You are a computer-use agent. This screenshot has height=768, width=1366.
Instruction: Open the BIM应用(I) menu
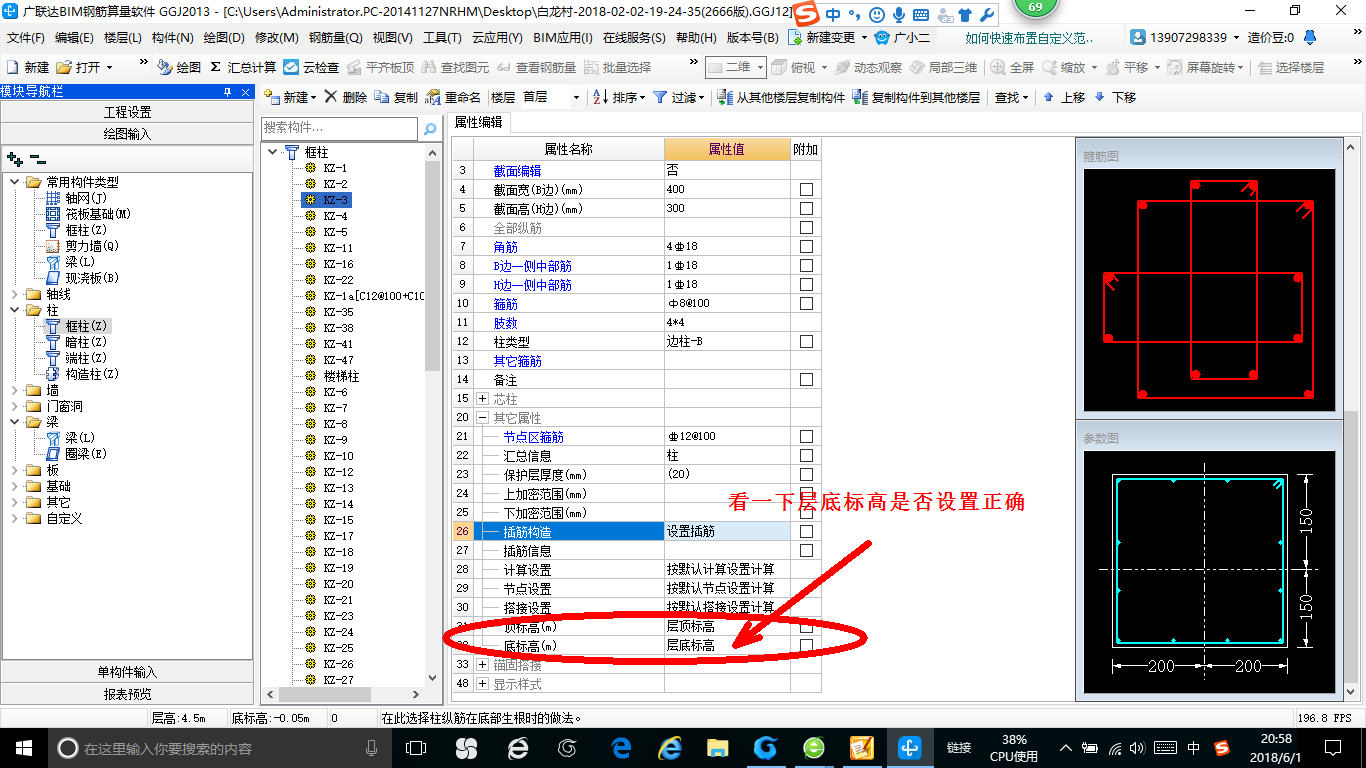pos(563,37)
